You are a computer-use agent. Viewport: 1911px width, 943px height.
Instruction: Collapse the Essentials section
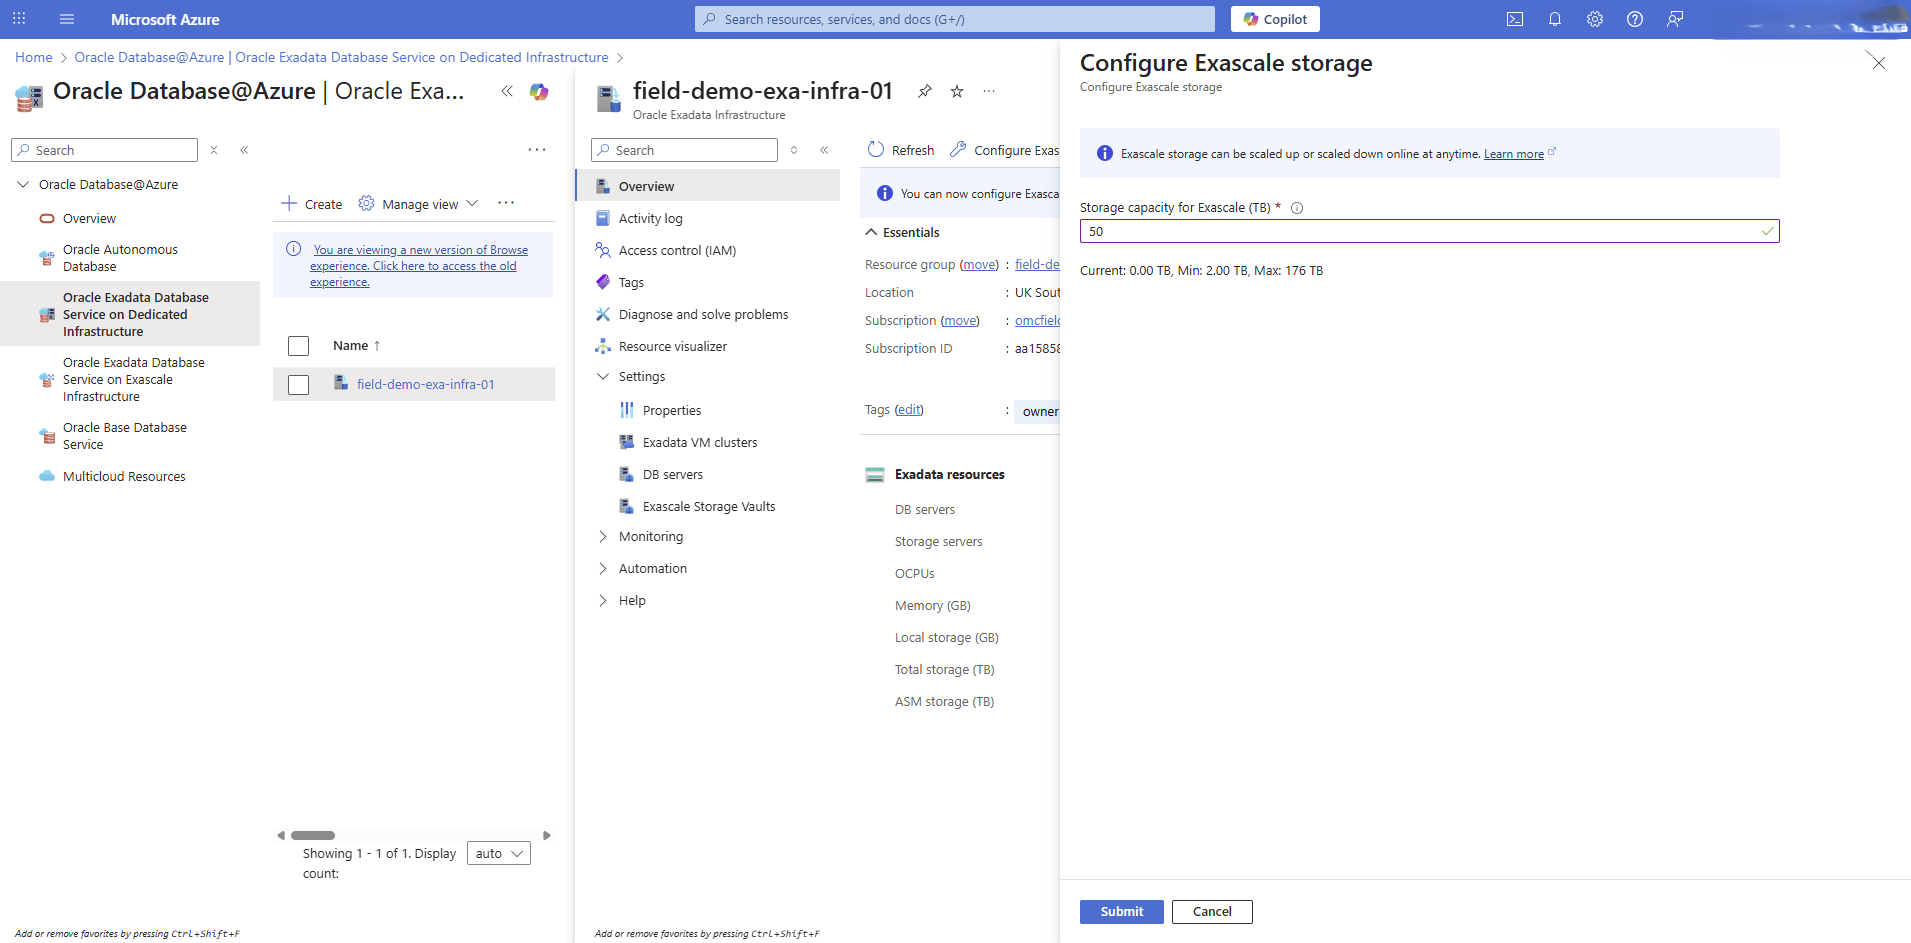[871, 231]
